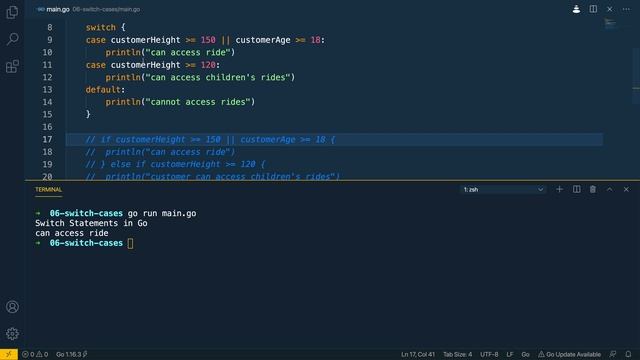Click 'can access ride' terminal output line
This screenshot has height=360, width=640.
coord(71,233)
